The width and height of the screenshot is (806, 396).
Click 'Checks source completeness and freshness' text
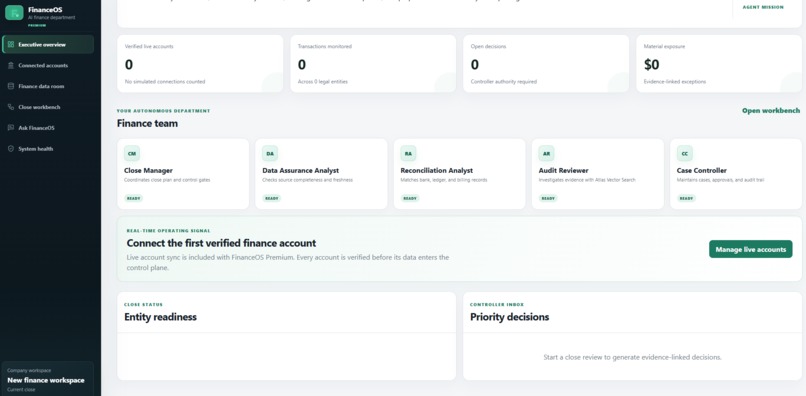click(x=307, y=180)
